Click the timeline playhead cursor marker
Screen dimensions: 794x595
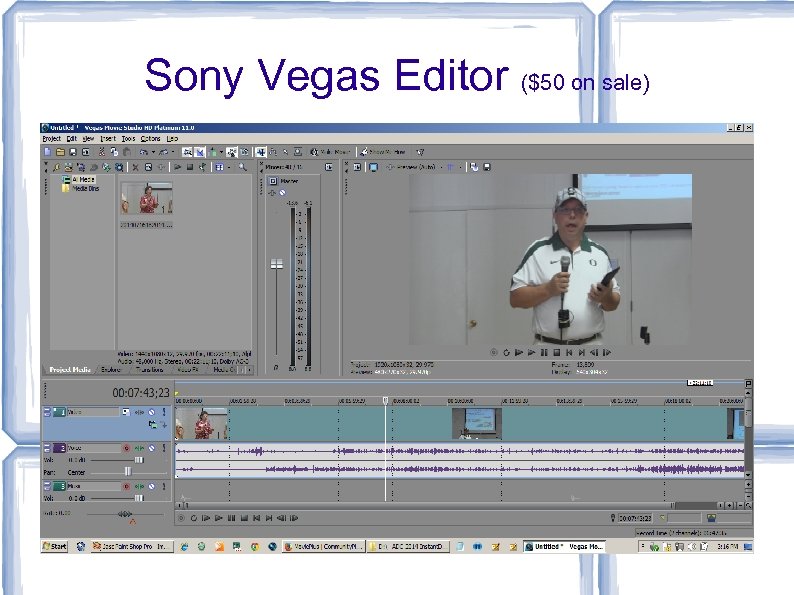pyautogui.click(x=385, y=401)
